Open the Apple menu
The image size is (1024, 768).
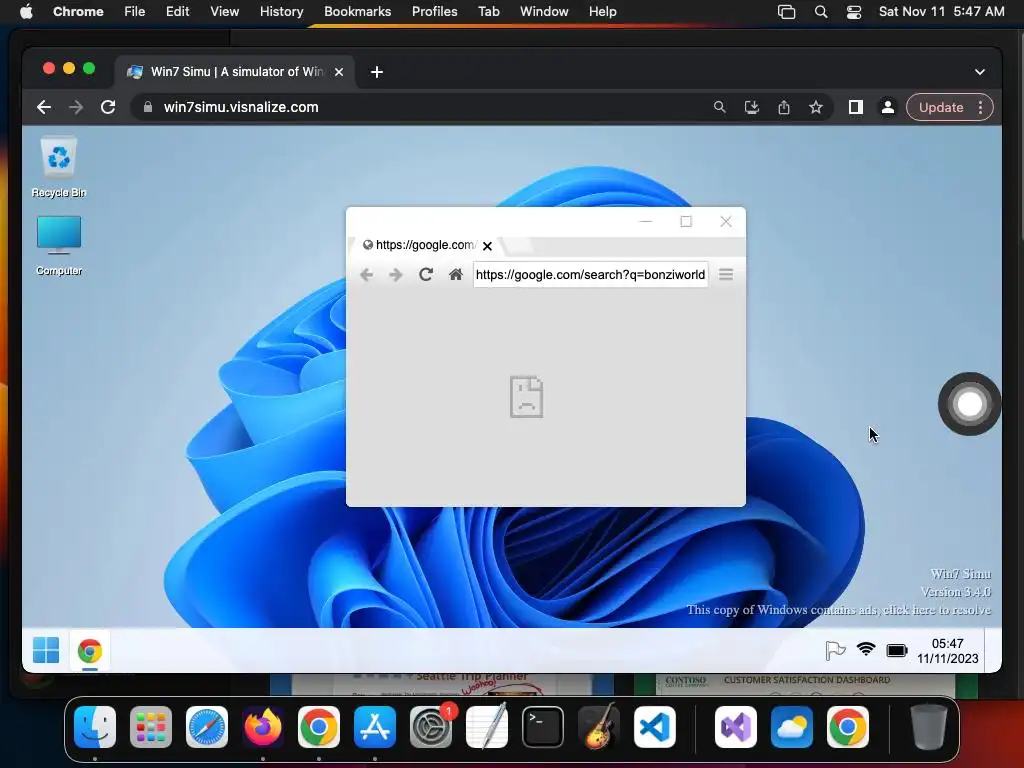pos(26,12)
